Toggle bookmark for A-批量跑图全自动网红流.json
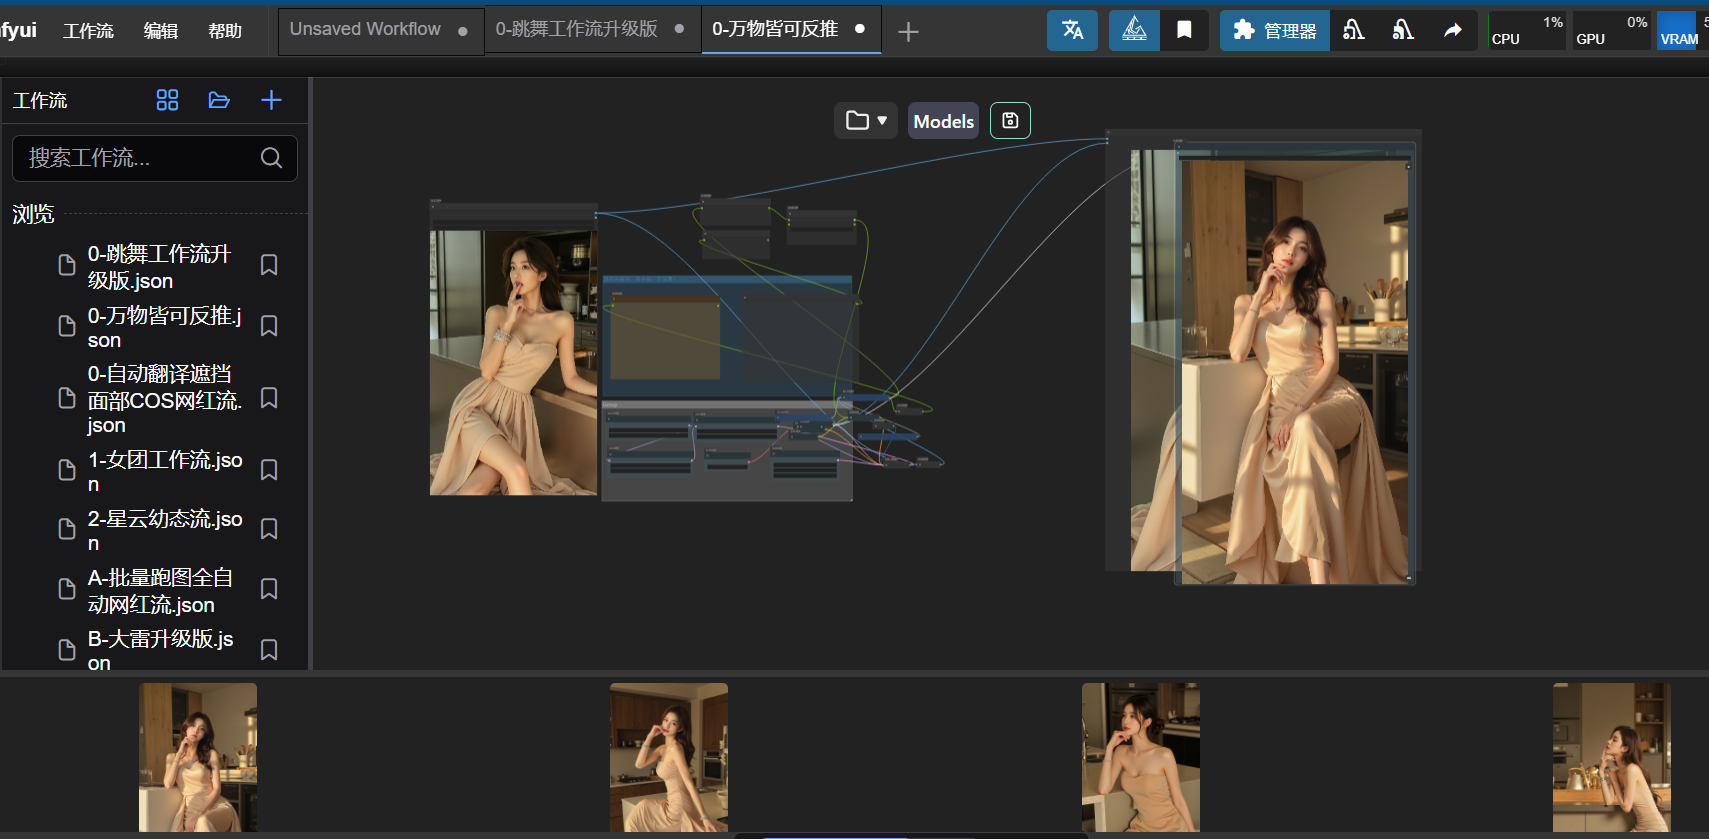 (269, 589)
